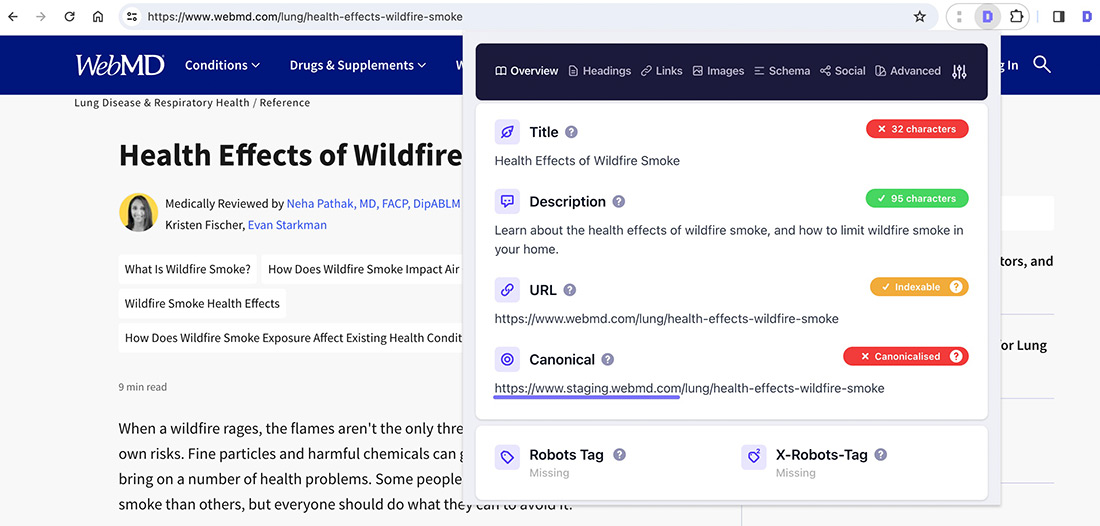Image resolution: width=1100 pixels, height=526 pixels.
Task: Go back with the browser back arrow
Action: pyautogui.click(x=13, y=17)
